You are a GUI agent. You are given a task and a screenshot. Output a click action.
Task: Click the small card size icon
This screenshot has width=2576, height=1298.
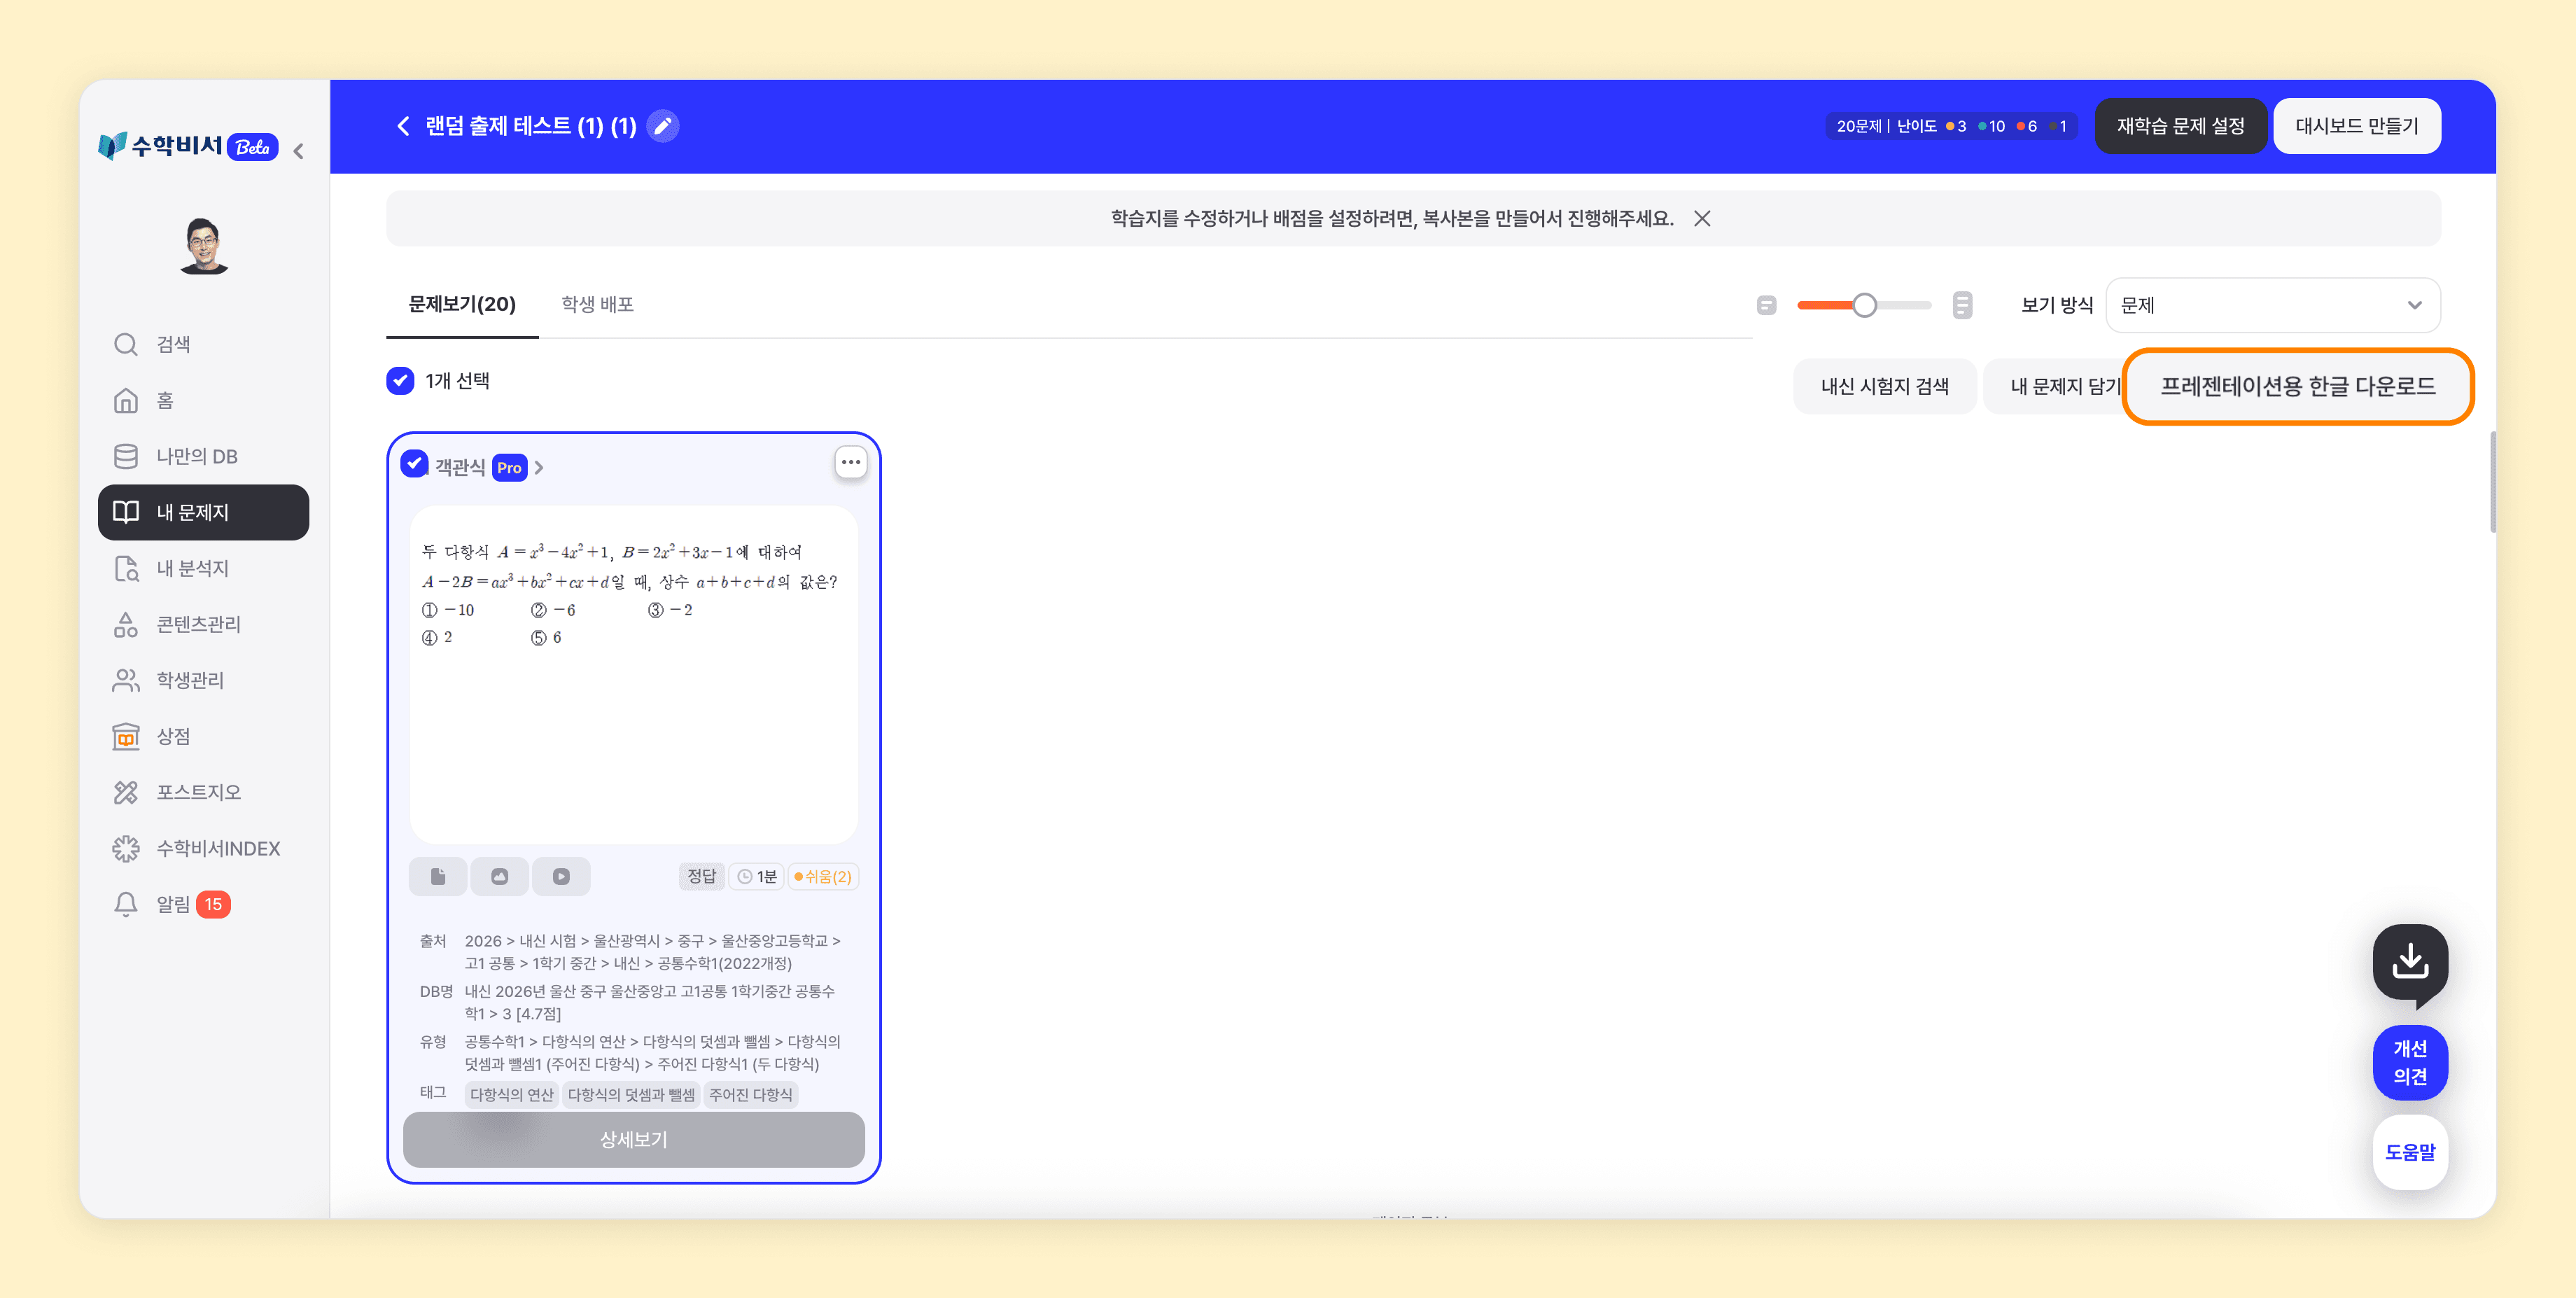[1766, 305]
